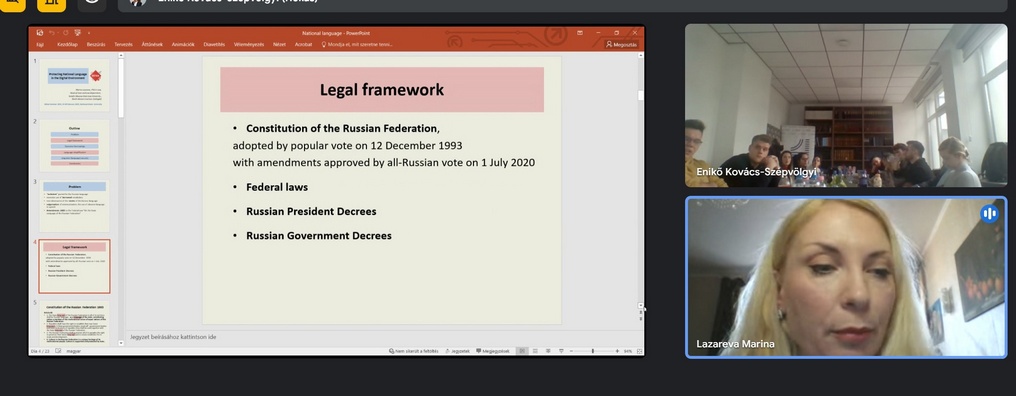Viewport: 1016px width, 396px height.
Task: Expand the quick access toolbar customize arrow
Action: 89,33
